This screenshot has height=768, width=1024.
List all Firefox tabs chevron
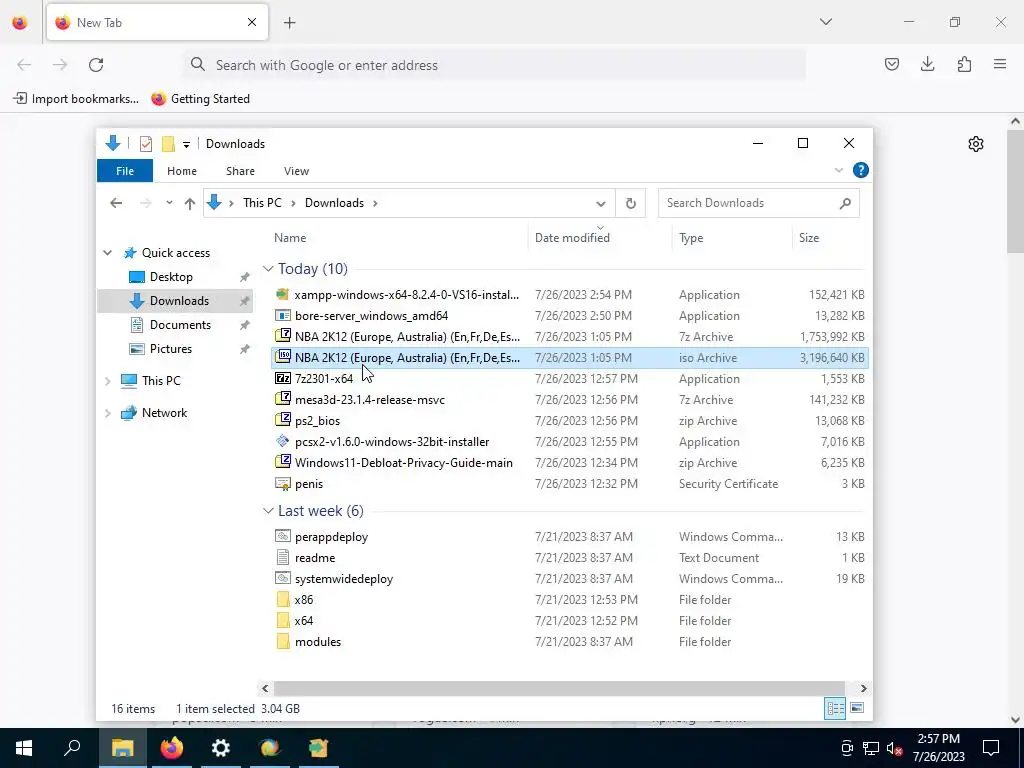click(825, 22)
